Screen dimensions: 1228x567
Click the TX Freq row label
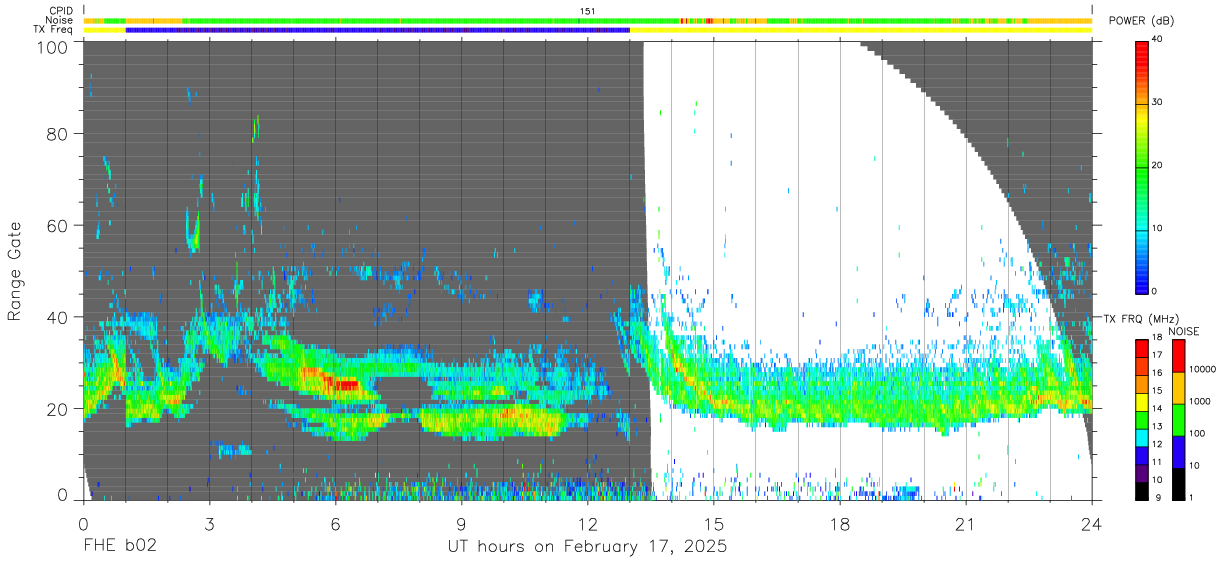click(54, 30)
